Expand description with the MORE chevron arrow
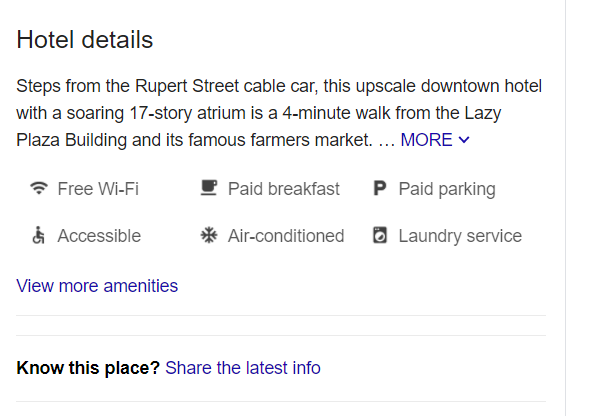Screen dimensions: 605x416 click(464, 140)
